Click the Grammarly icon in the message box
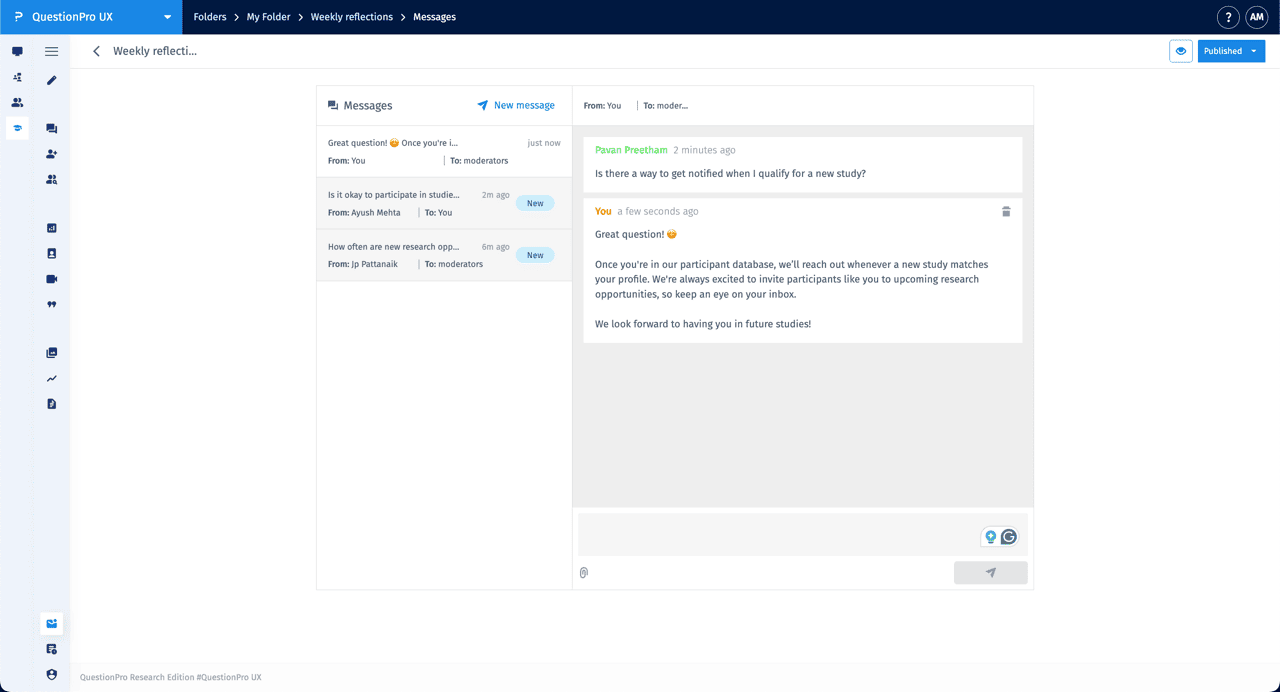1280x692 pixels. 1009,537
